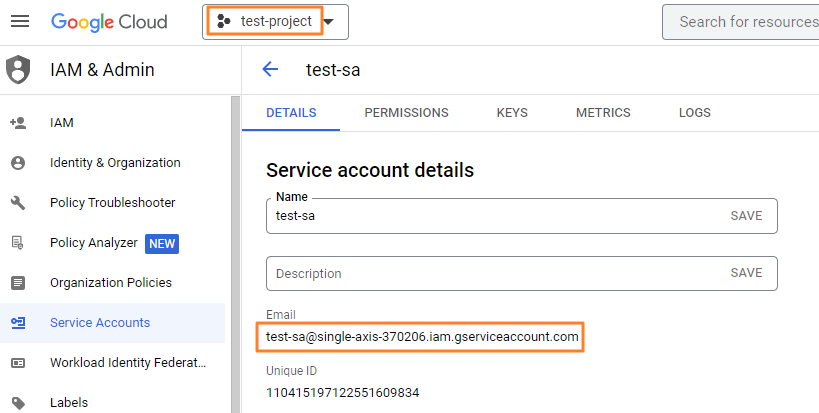The width and height of the screenshot is (819, 413).
Task: Go back using the blue arrow
Action: point(270,69)
